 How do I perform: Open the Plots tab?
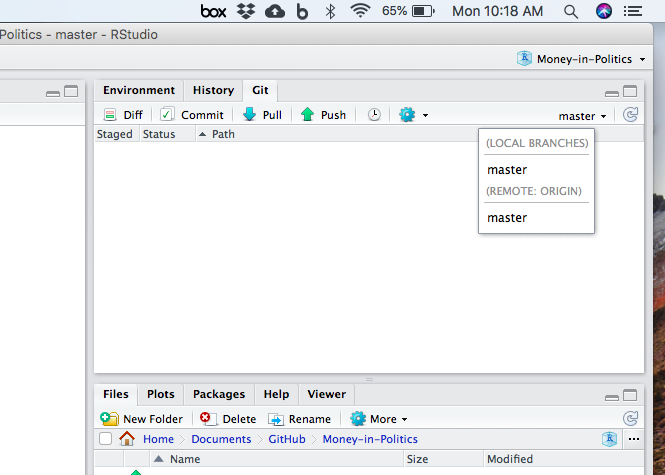(x=161, y=394)
